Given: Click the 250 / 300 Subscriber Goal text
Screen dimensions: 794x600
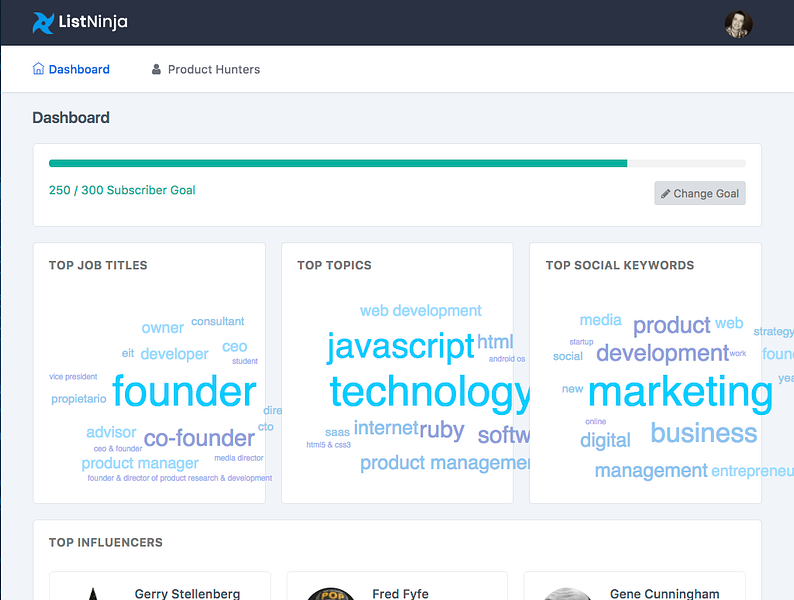Looking at the screenshot, I should point(122,190).
